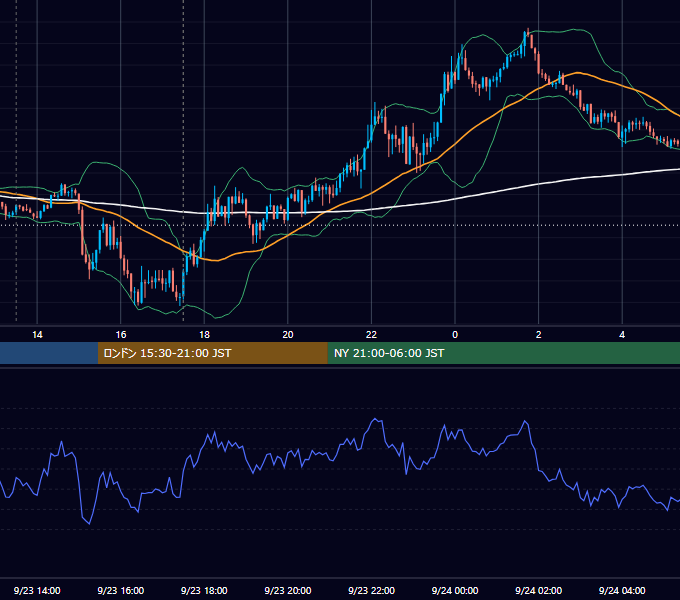Click the 9/23 18:00 time label

click(x=204, y=590)
